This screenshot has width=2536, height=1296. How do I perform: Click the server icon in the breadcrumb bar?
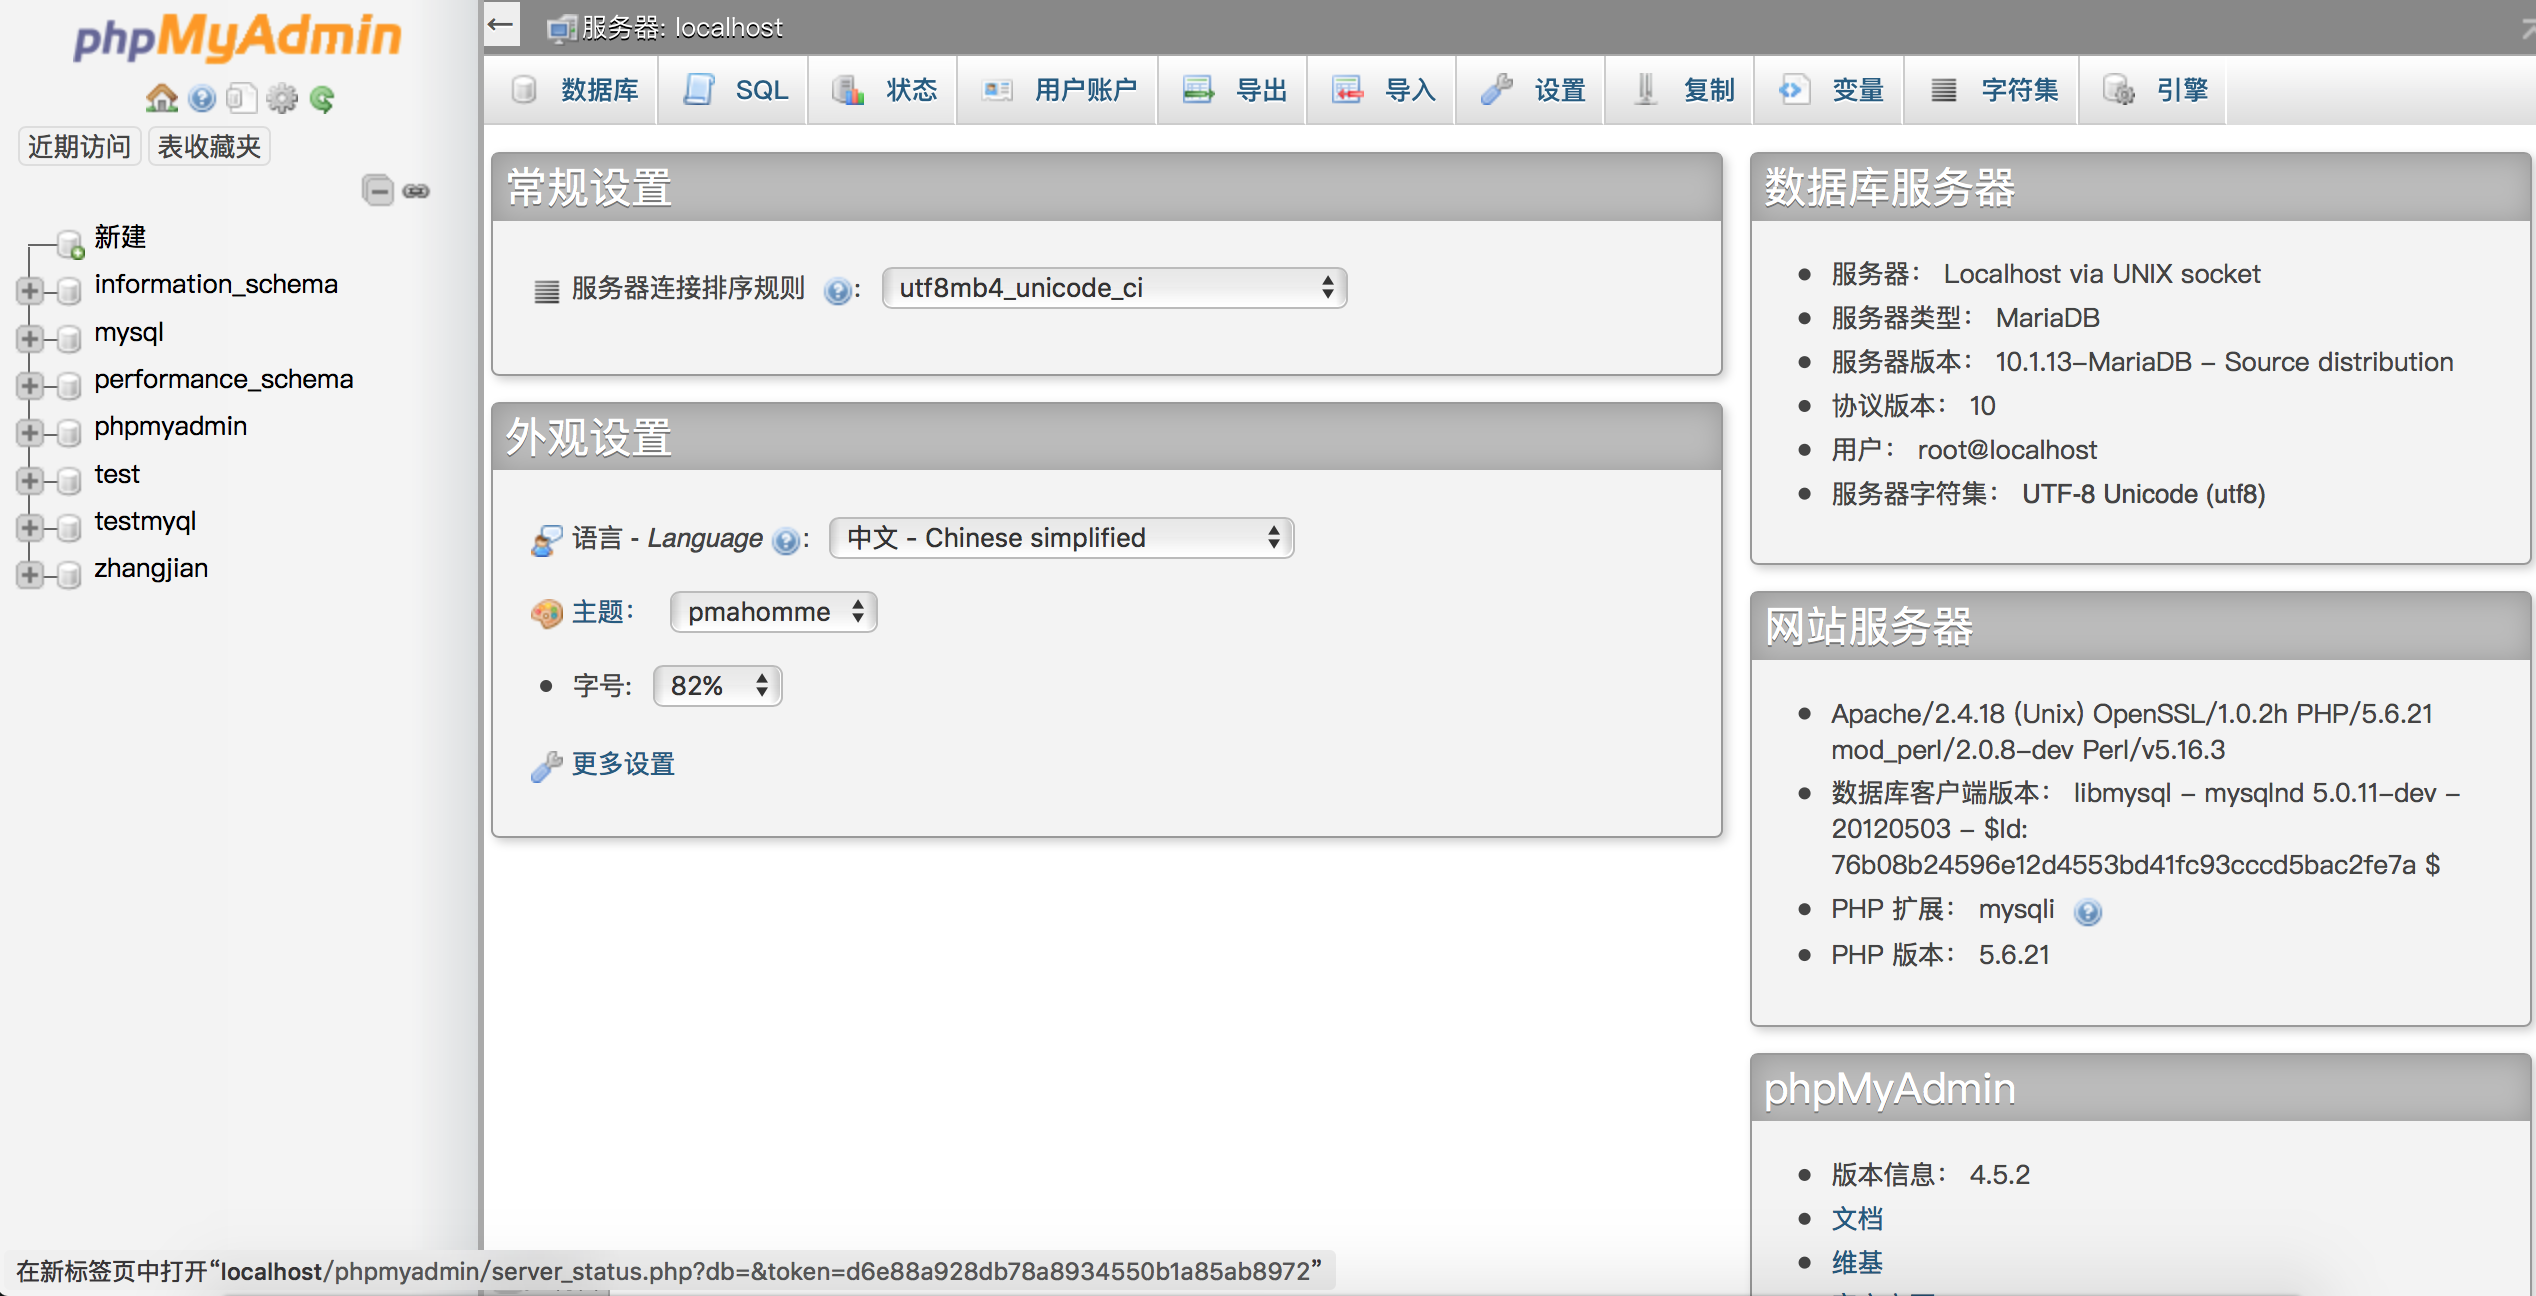click(x=561, y=28)
